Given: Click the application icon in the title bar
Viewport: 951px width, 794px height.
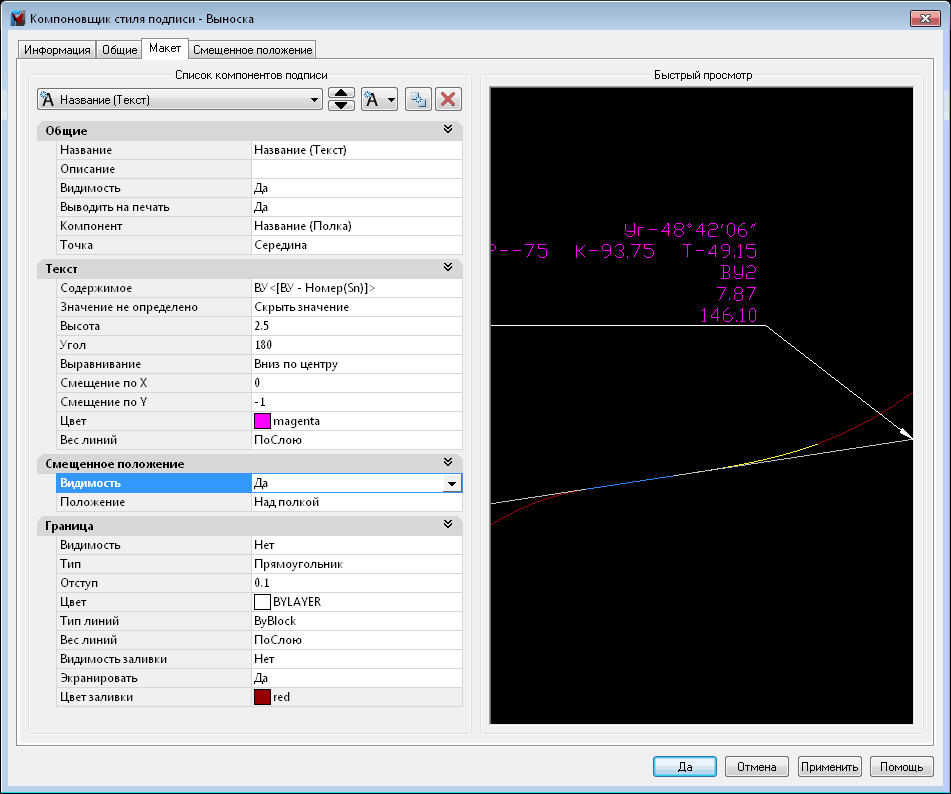Looking at the screenshot, I should tap(16, 19).
